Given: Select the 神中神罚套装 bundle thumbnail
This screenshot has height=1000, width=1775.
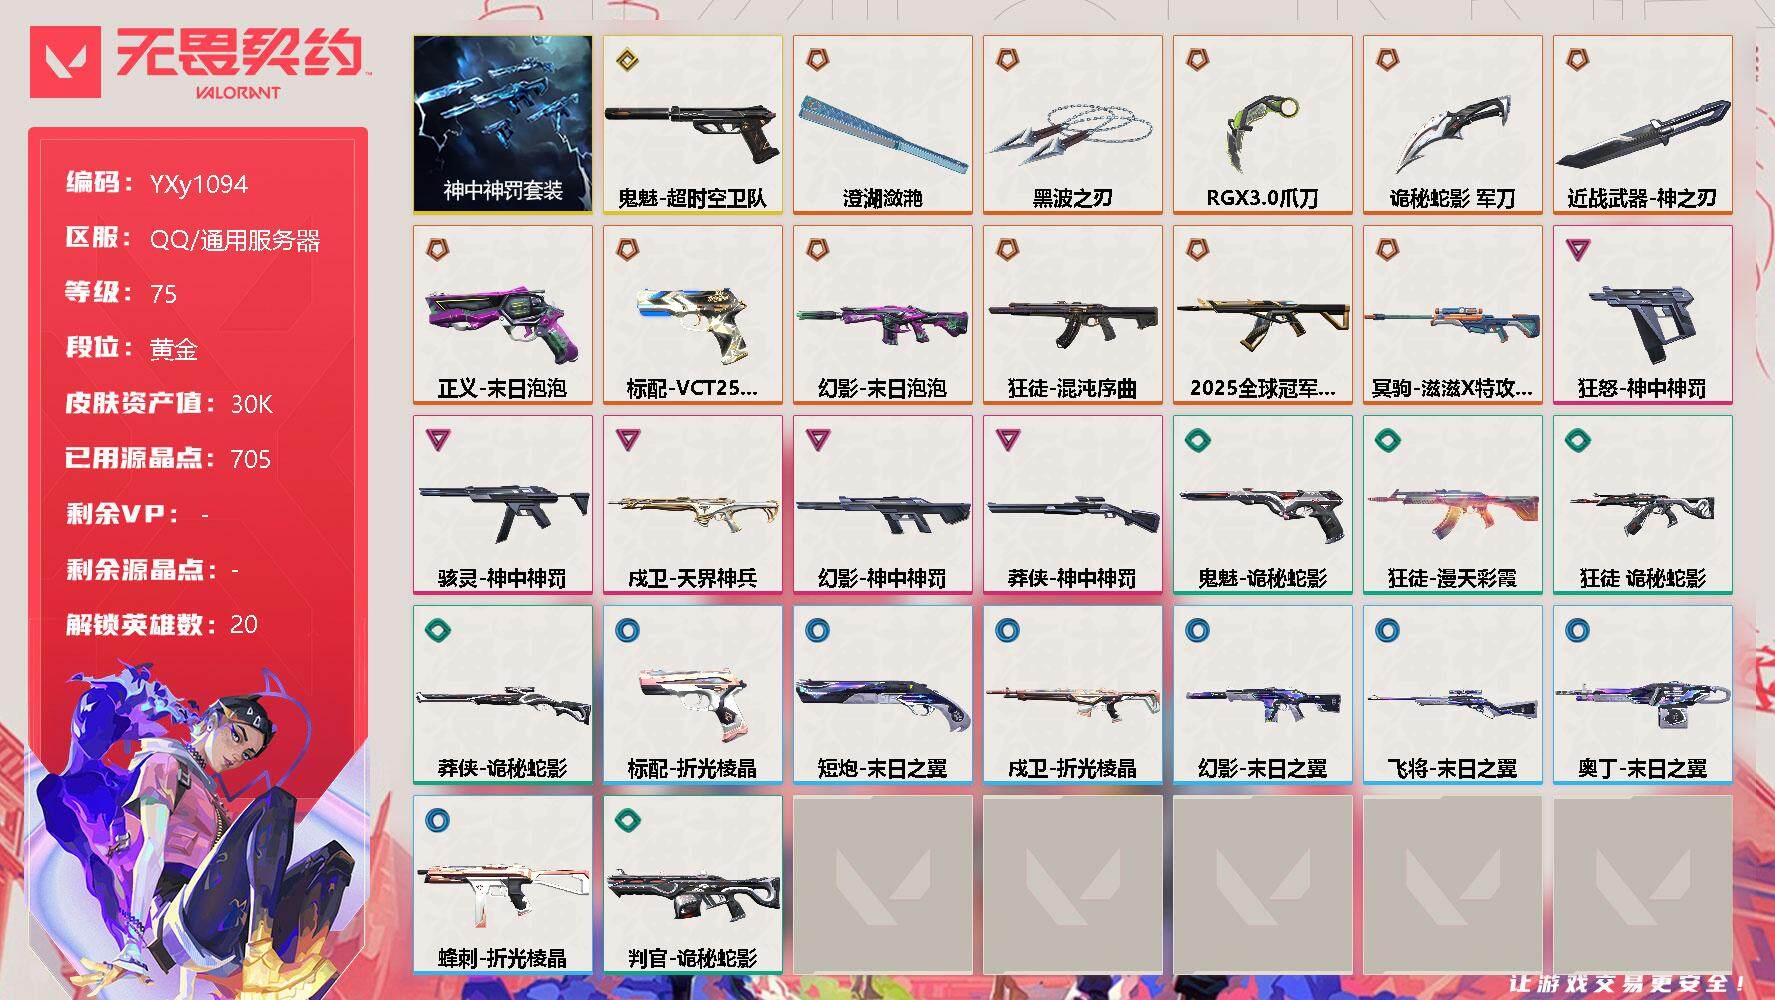Looking at the screenshot, I should click(502, 124).
